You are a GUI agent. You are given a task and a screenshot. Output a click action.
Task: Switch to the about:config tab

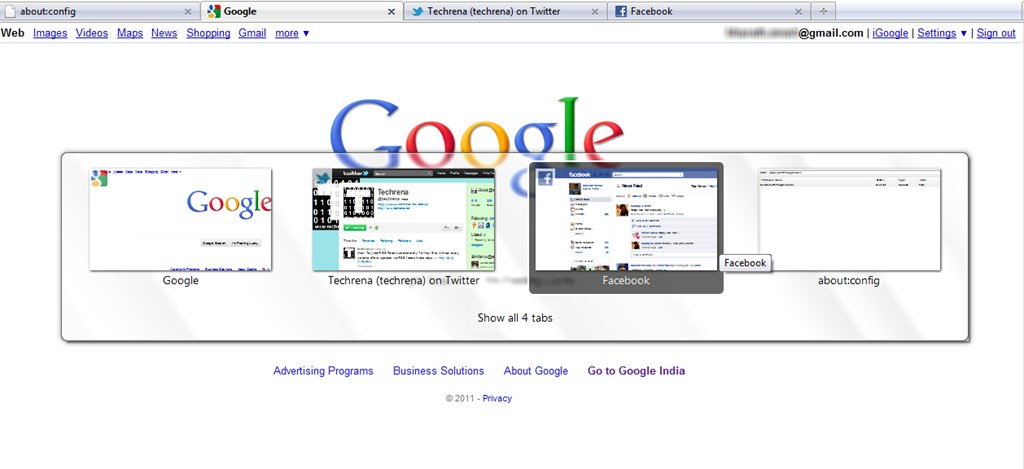click(x=100, y=11)
